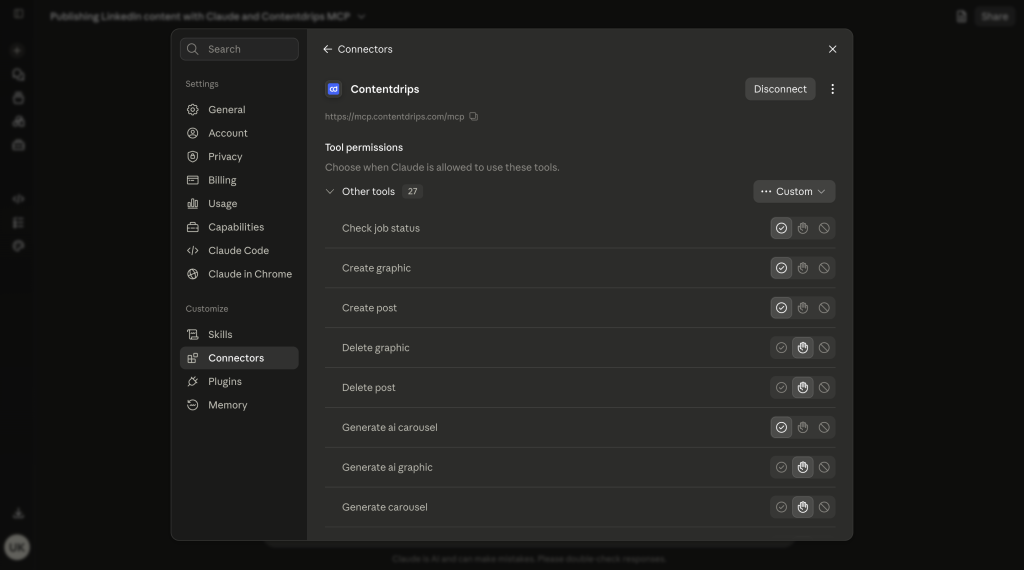Allow Generate ai graphic always
1024x570 pixels.
point(781,467)
